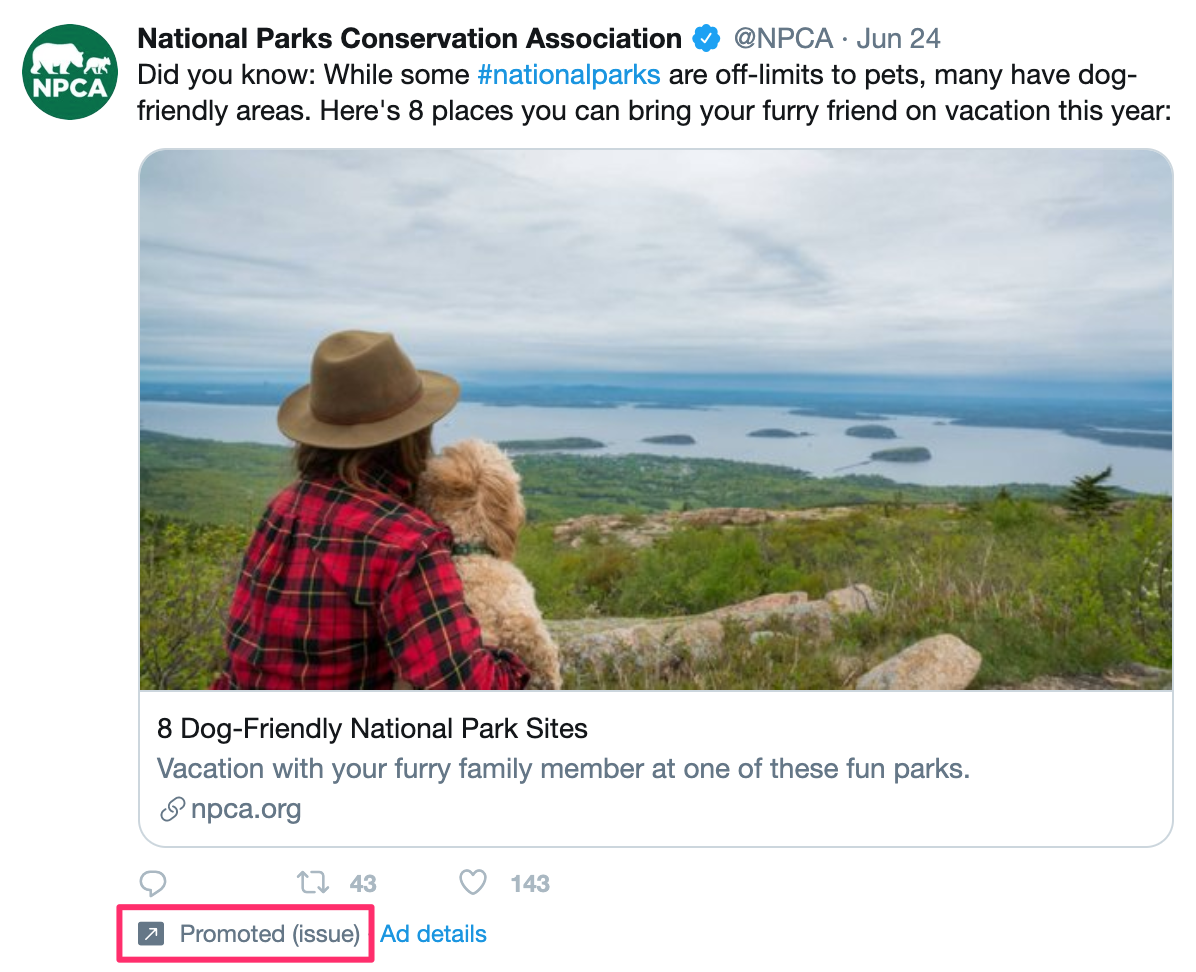
Task: Open the Ad details link
Action: [x=433, y=934]
